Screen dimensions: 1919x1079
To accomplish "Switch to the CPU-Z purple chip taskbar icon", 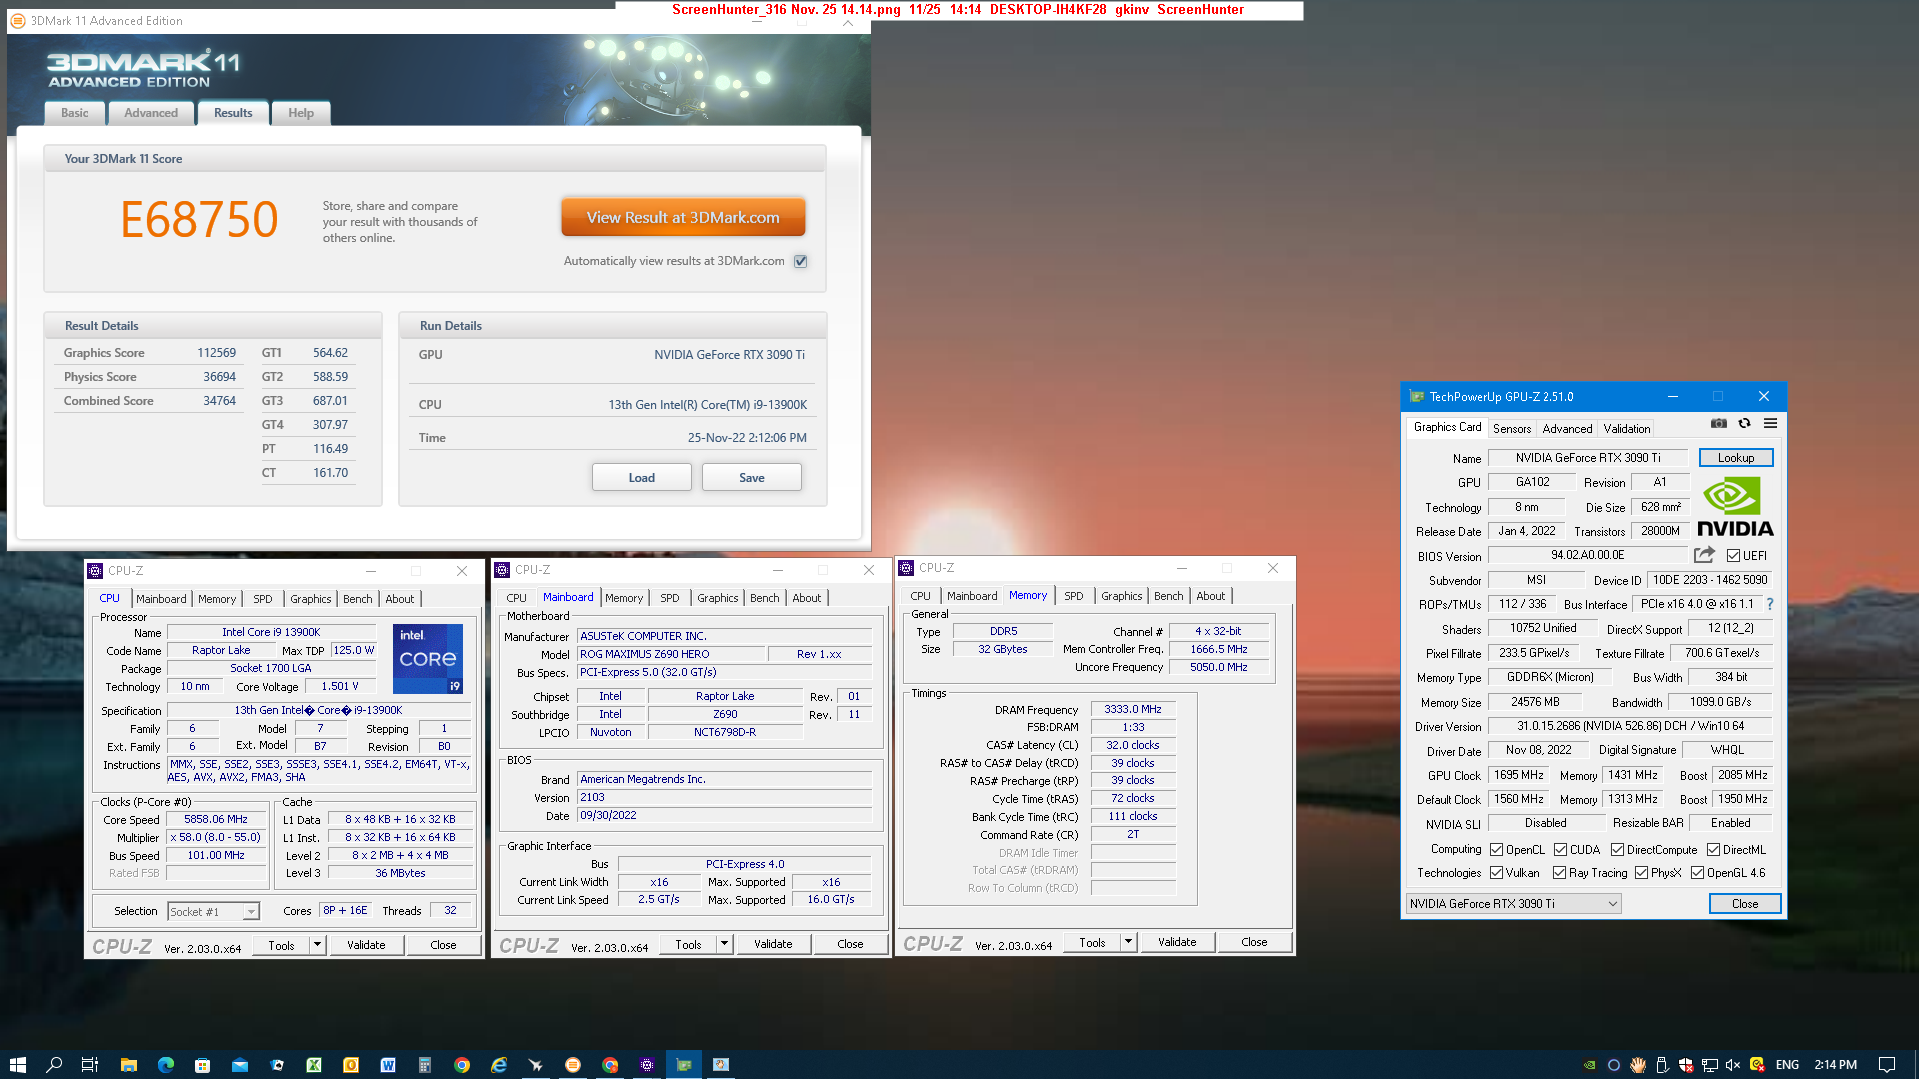I will click(647, 1065).
